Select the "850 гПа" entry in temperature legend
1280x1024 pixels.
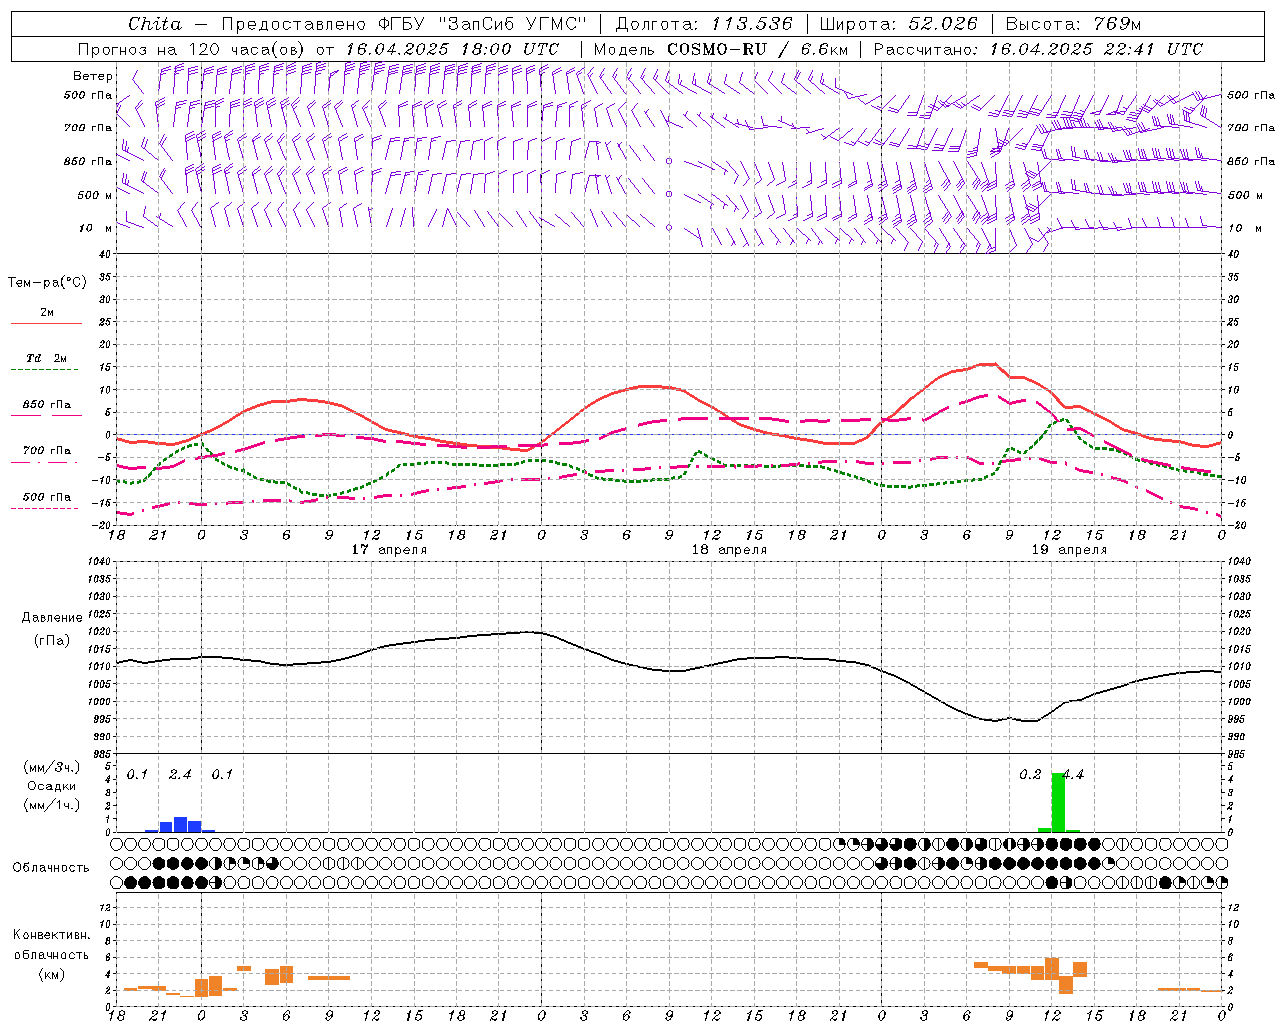pyautogui.click(x=47, y=405)
